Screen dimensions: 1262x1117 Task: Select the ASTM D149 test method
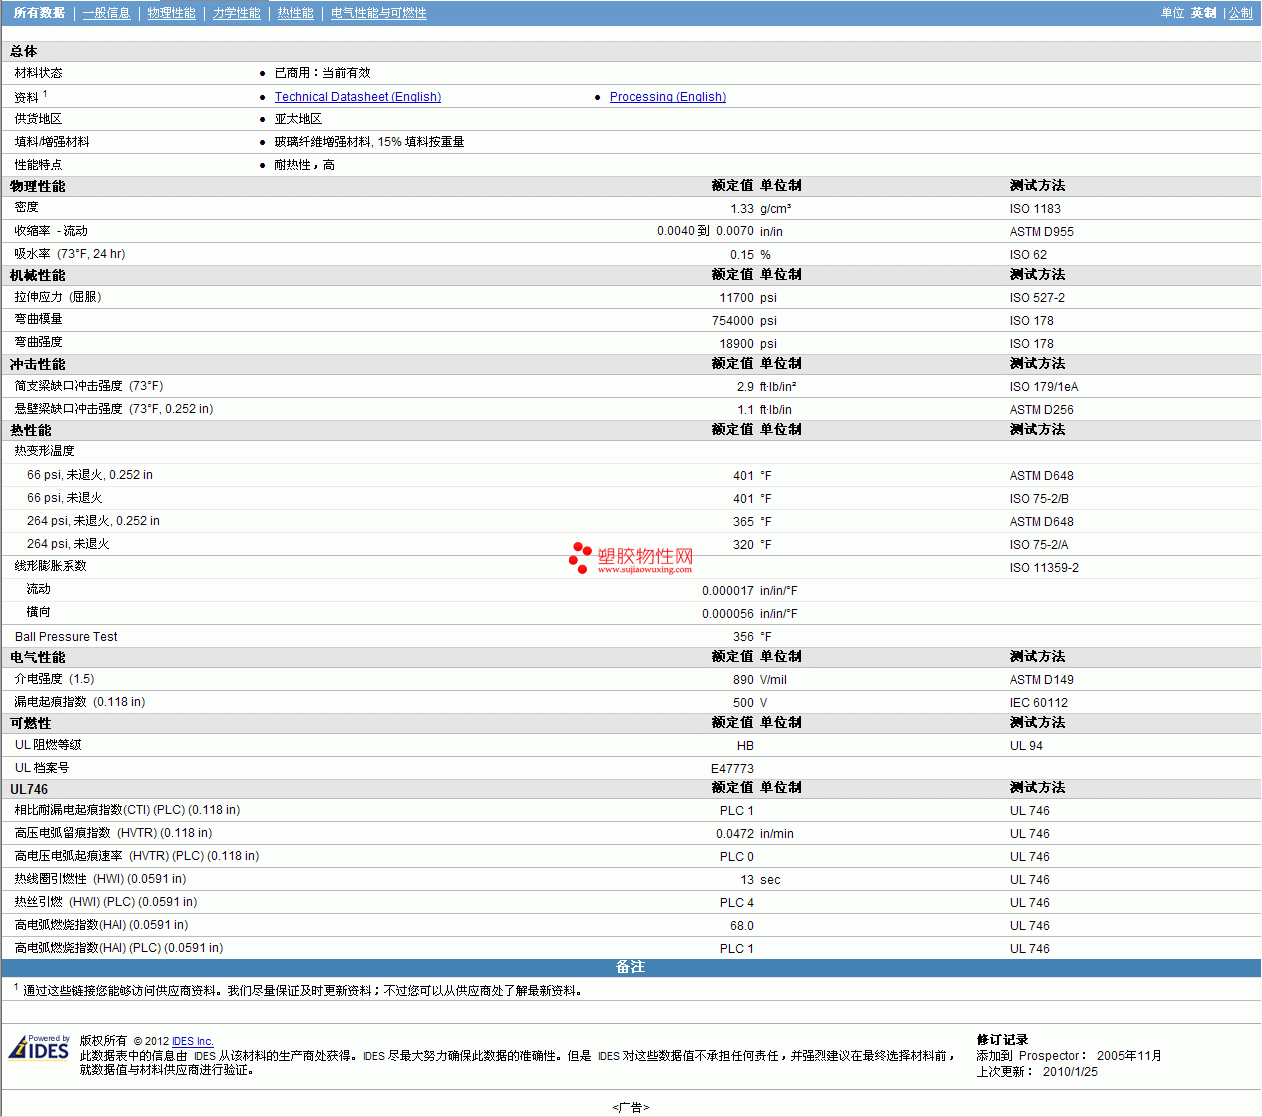click(x=1041, y=680)
